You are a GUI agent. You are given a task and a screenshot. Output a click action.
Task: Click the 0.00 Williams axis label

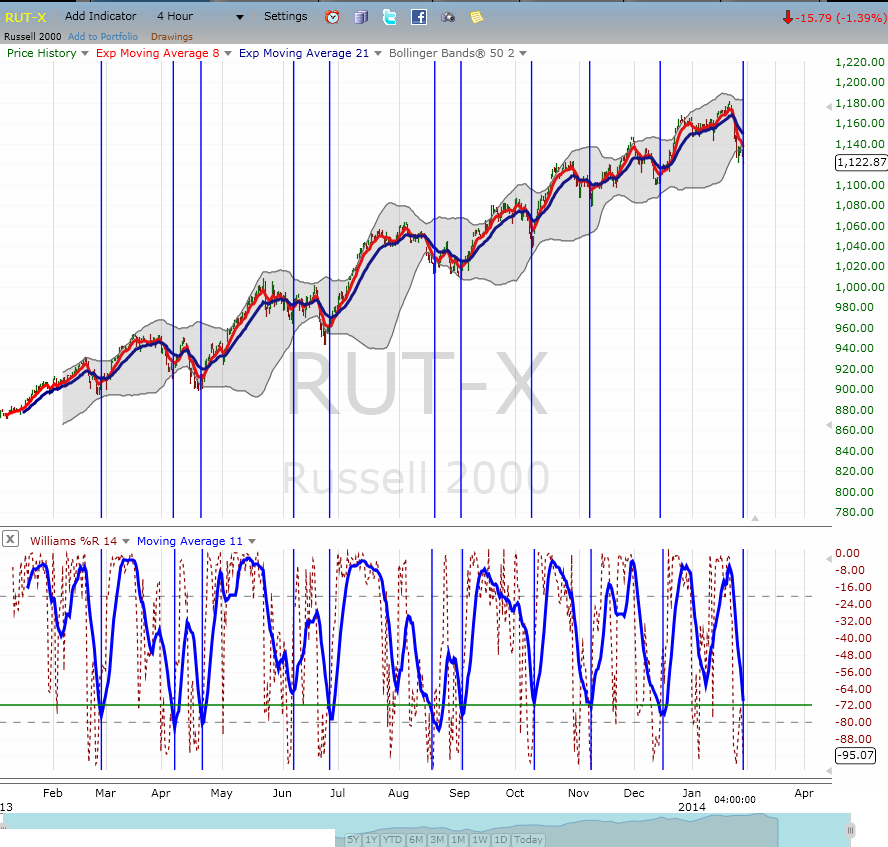tap(847, 553)
